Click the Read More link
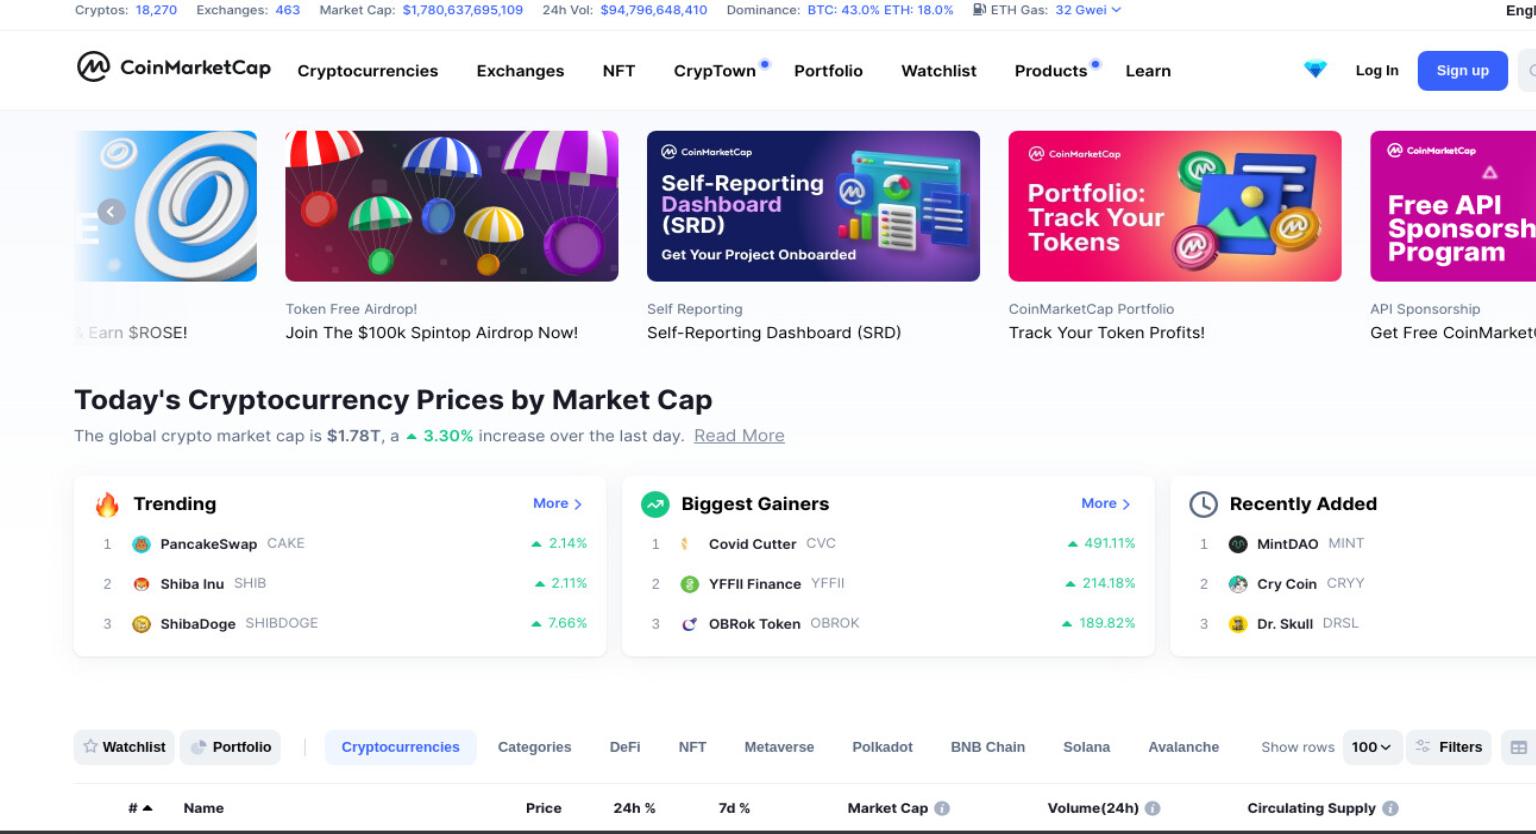 (x=739, y=436)
